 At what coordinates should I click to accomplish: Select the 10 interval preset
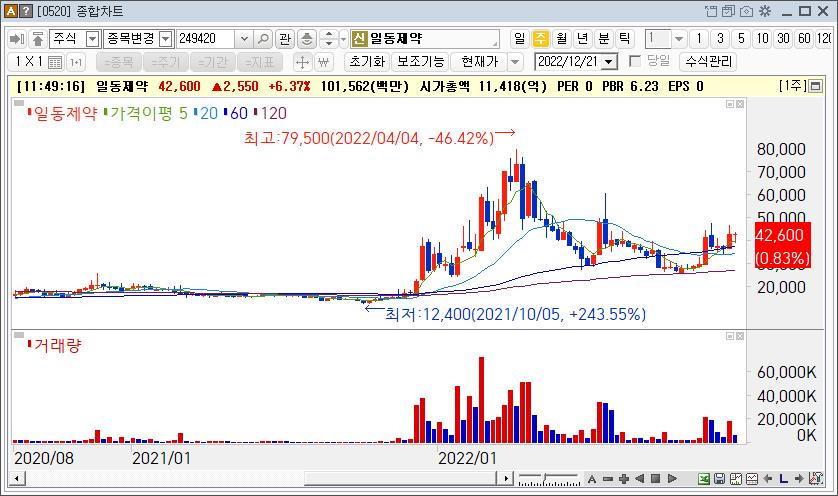tap(762, 38)
